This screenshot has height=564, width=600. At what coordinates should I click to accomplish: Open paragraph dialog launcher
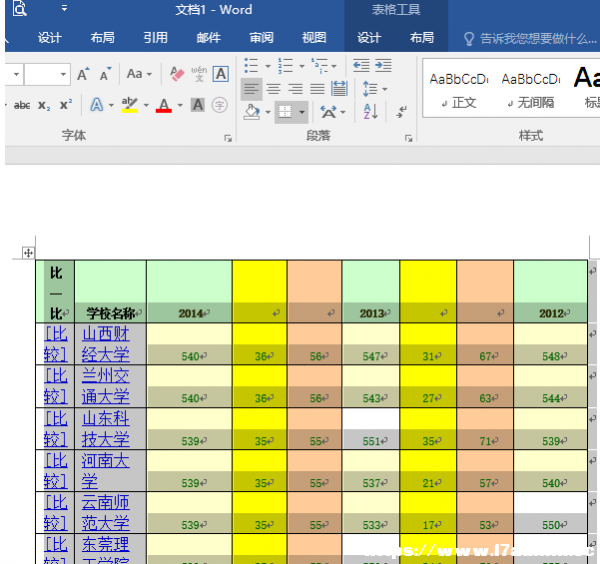click(x=409, y=138)
